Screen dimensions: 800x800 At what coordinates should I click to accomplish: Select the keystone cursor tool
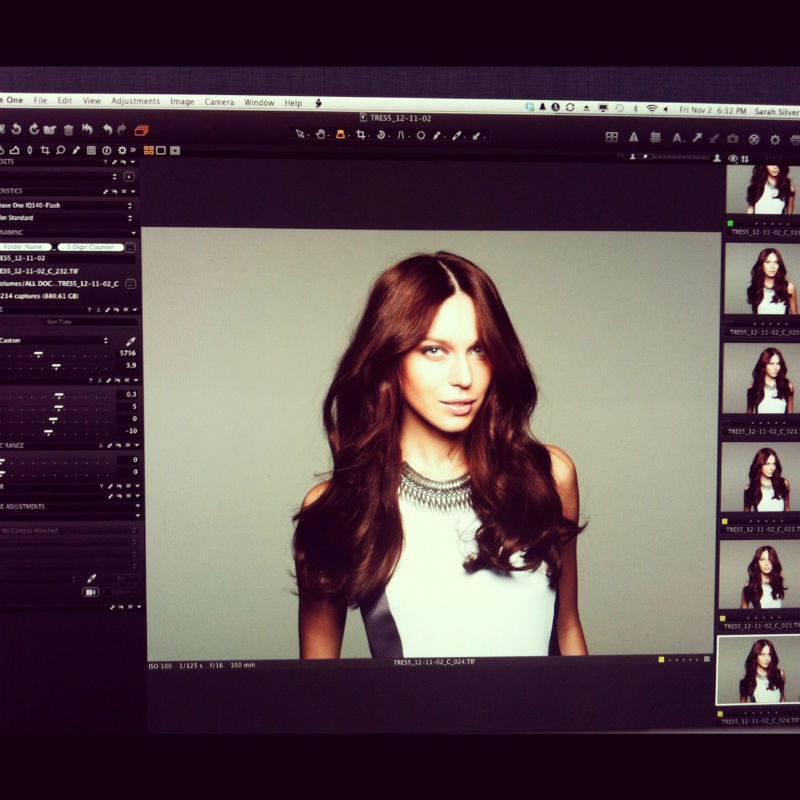click(401, 135)
